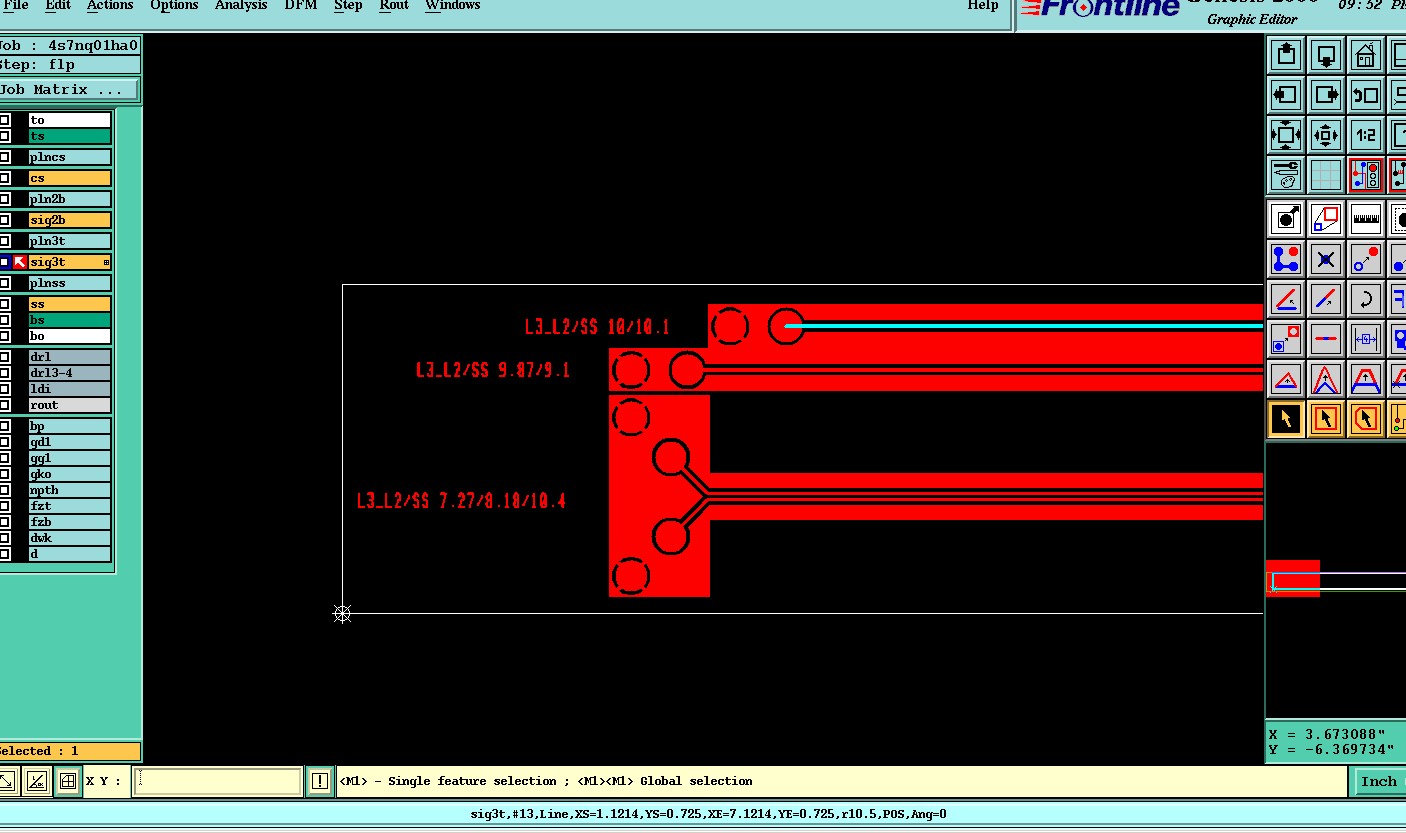Open the Edit menu
This screenshot has width=1406, height=833.
58,5
